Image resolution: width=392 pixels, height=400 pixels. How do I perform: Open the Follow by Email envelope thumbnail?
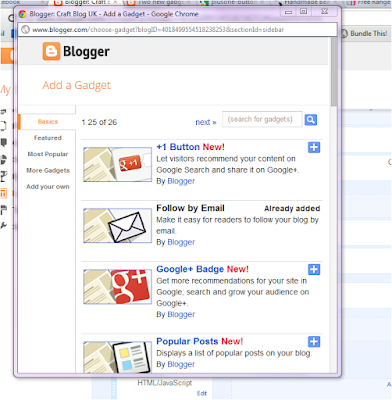118,225
